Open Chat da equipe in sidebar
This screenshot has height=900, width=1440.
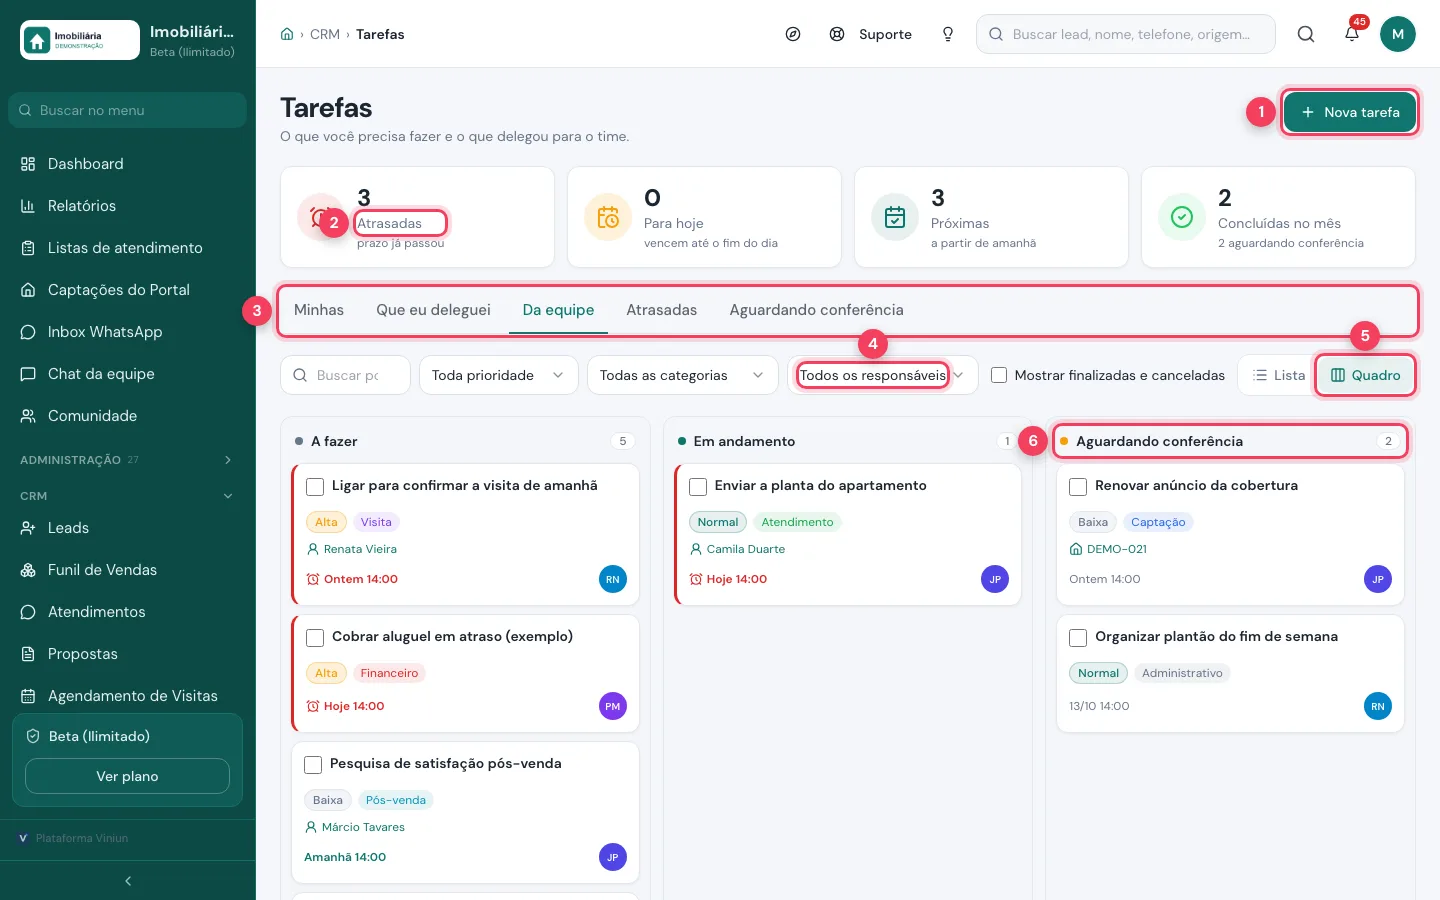click(x=128, y=374)
